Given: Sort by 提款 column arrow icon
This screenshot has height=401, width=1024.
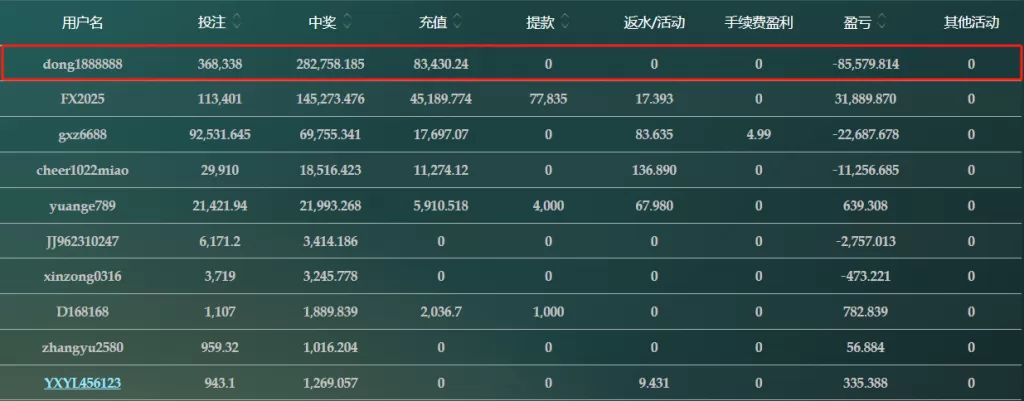Looking at the screenshot, I should (x=565, y=23).
